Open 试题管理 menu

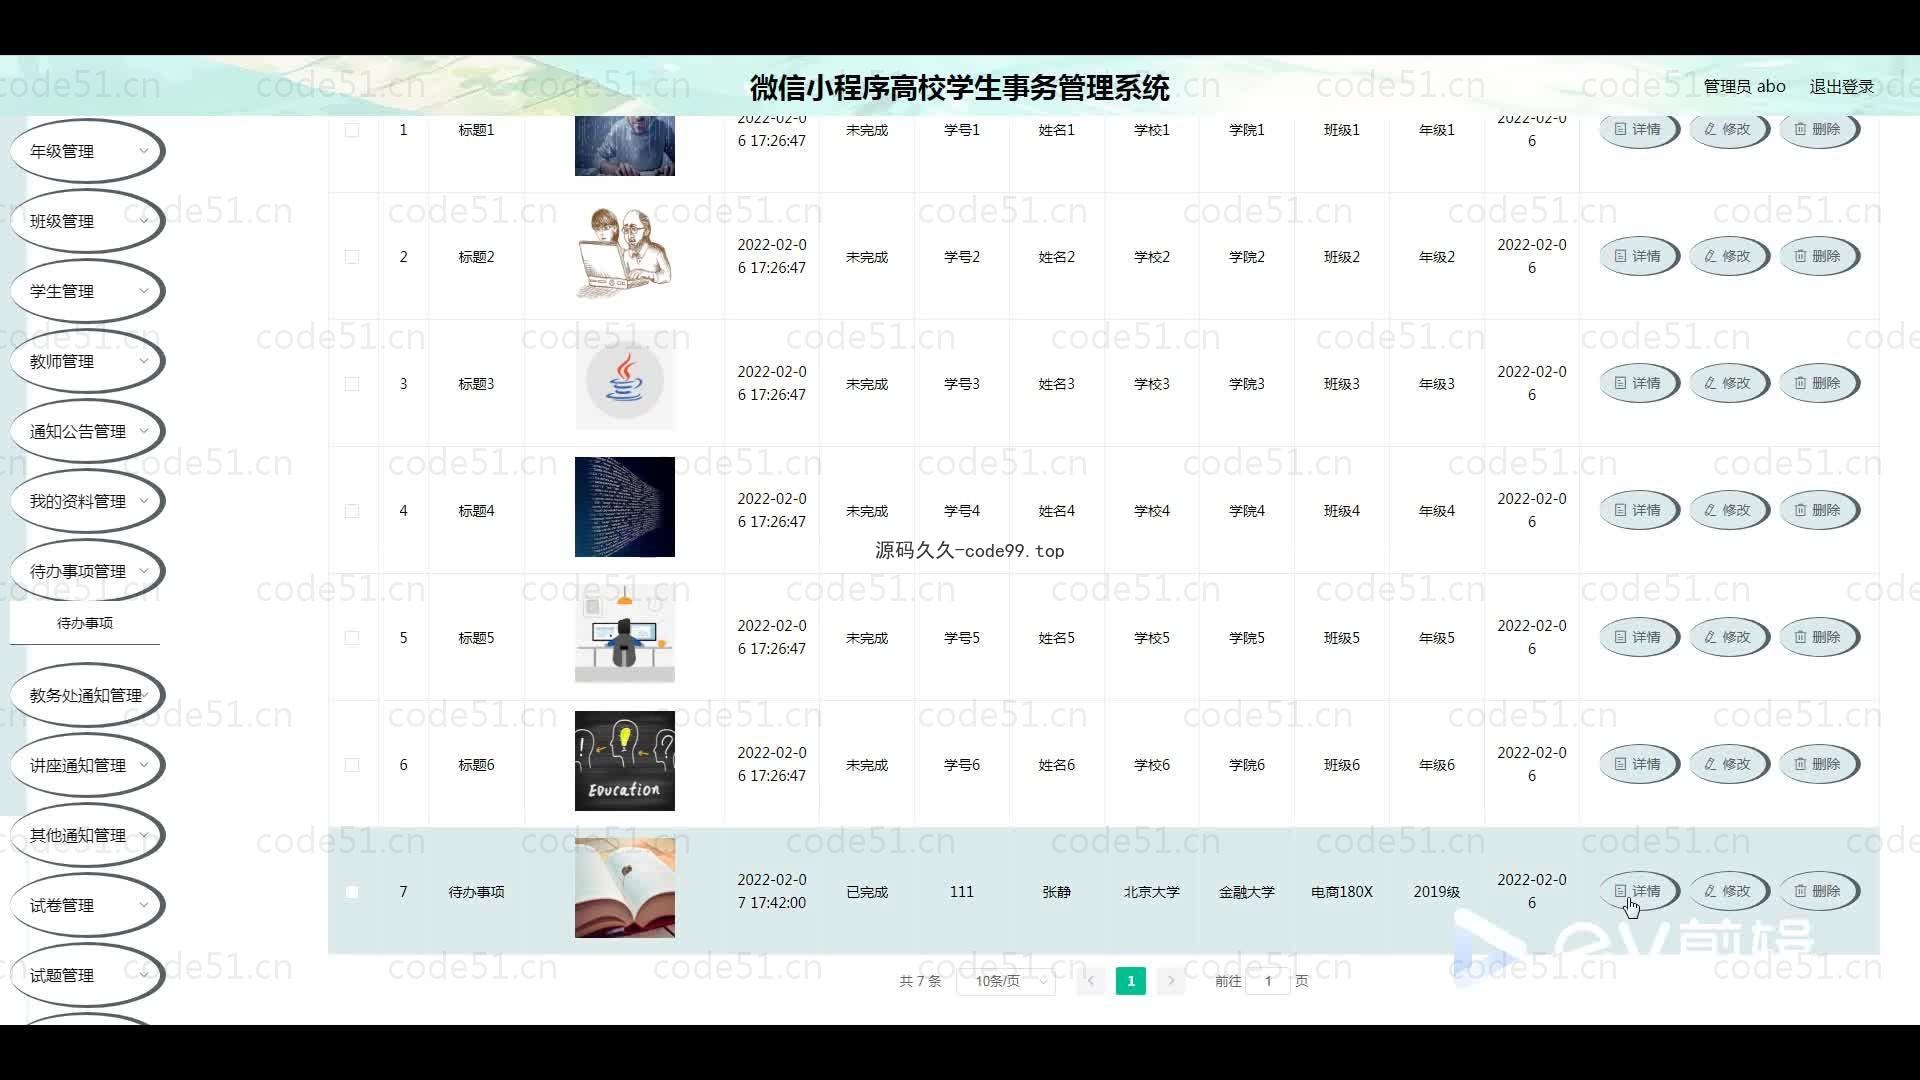[87, 975]
